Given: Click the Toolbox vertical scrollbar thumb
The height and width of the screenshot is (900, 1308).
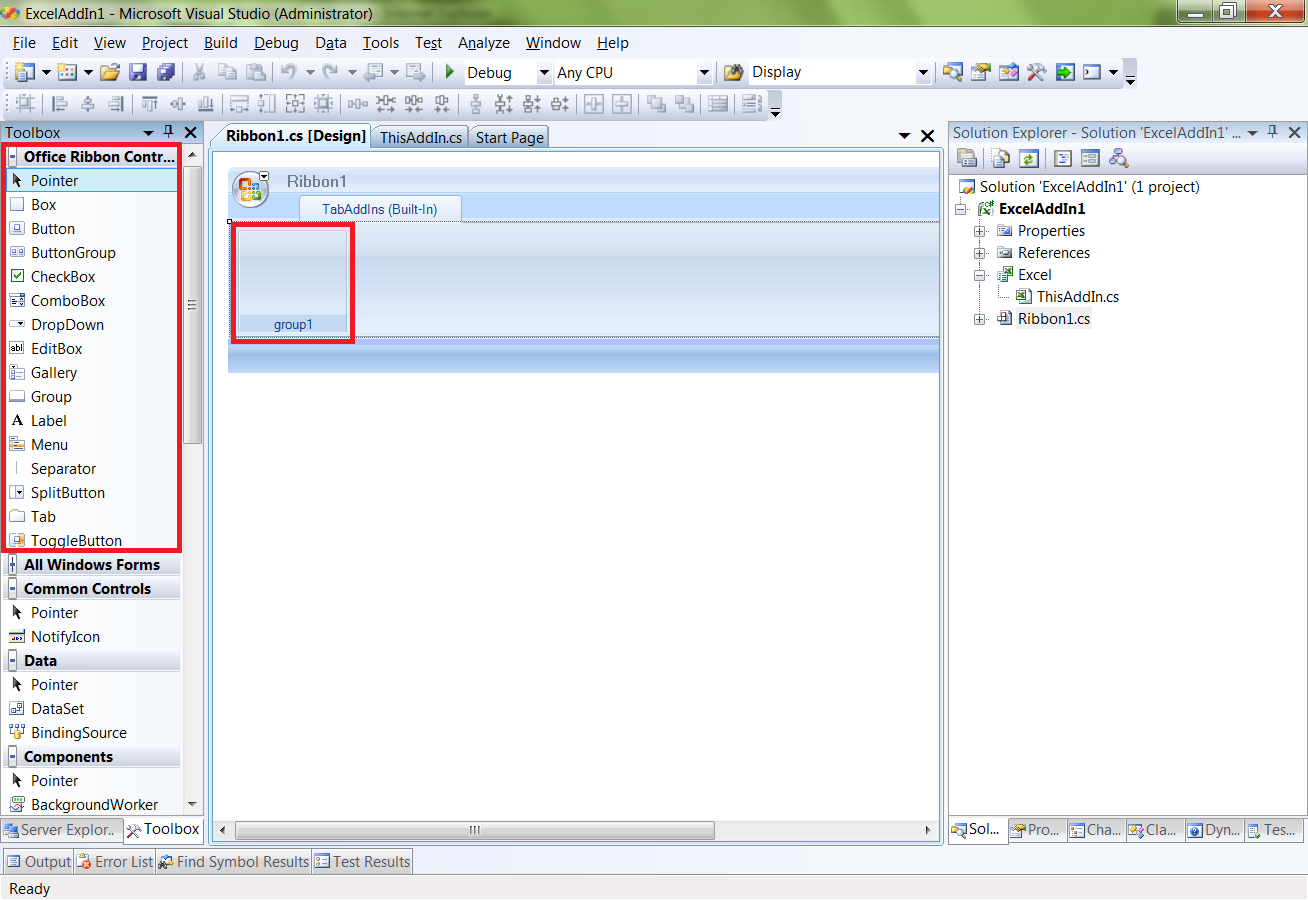Looking at the screenshot, I should point(193,305).
